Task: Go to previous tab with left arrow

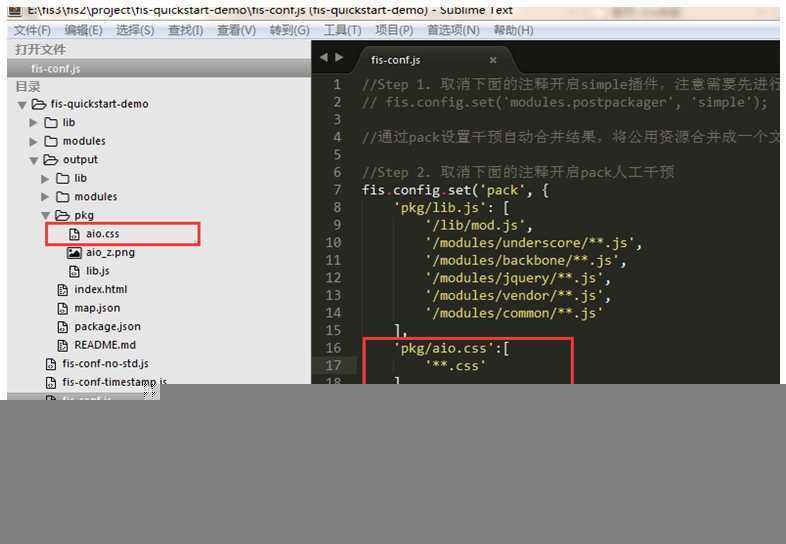Action: pos(324,57)
